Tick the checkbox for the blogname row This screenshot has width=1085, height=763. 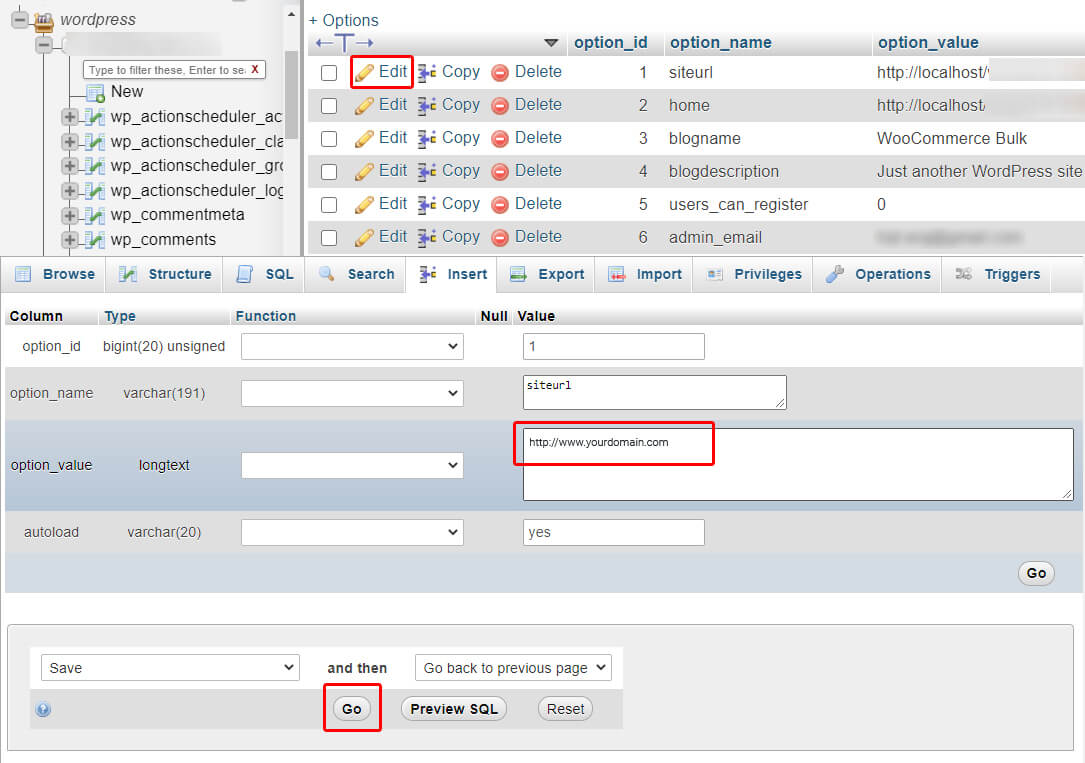coord(329,139)
